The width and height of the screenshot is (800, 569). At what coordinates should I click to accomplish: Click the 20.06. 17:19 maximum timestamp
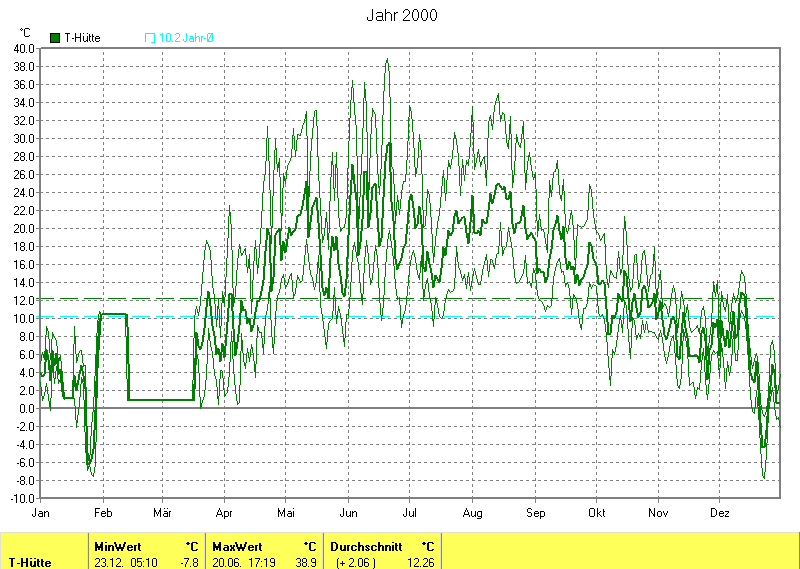pos(242,562)
